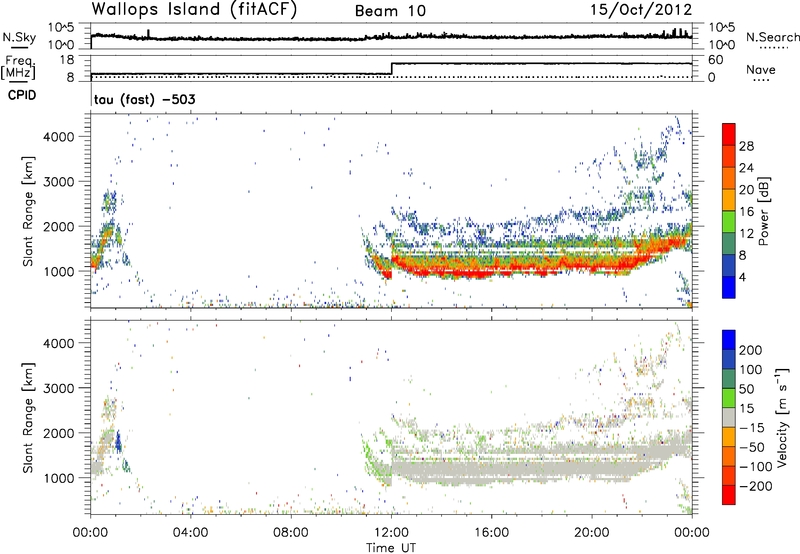Click the "Slant Range [km]" label of velocity panel
800x554 pixels.
pos(28,417)
